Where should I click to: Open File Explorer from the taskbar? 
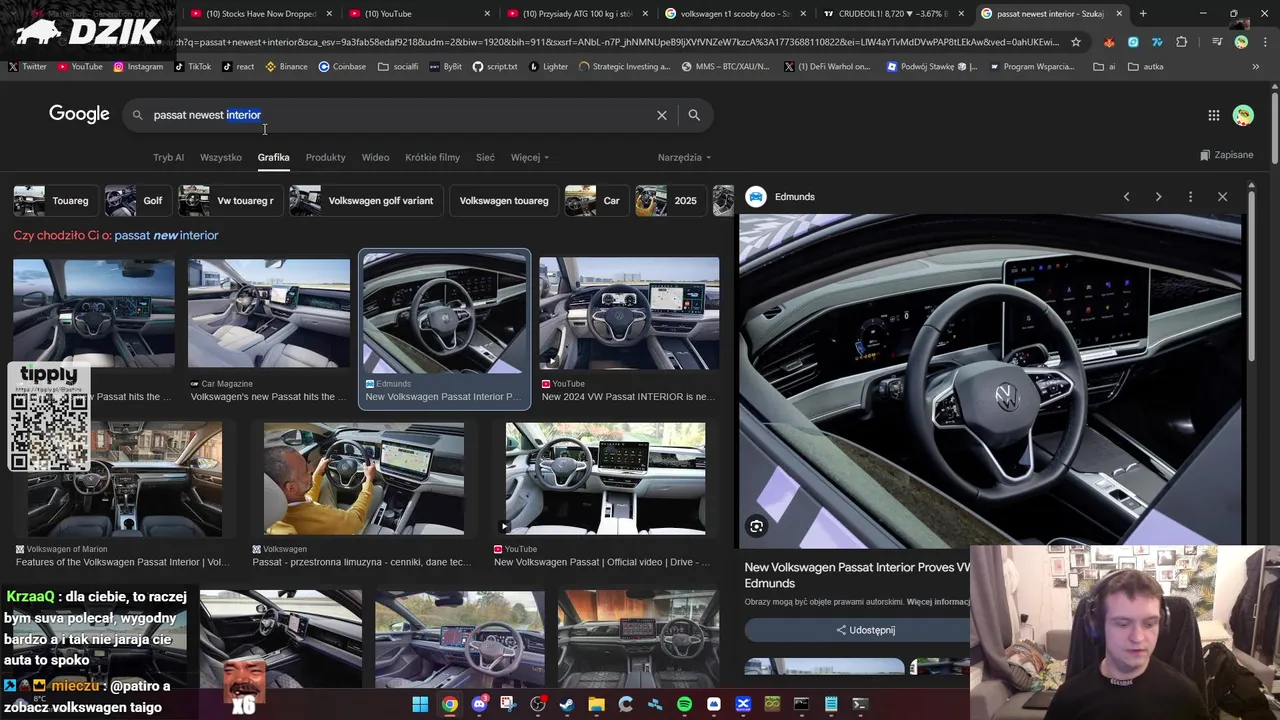point(596,704)
